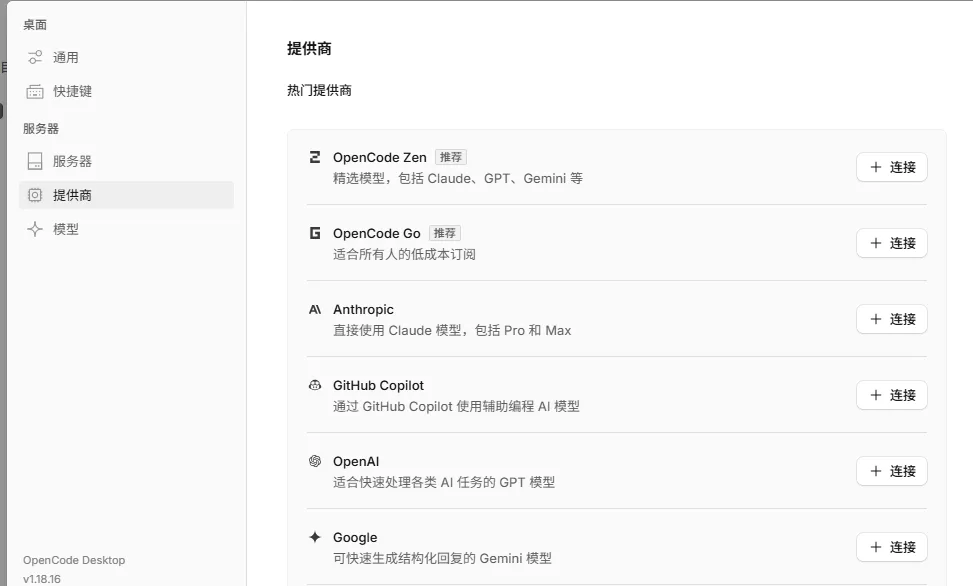Connect the OpenCode Zen provider
The width and height of the screenshot is (973, 586).
(892, 167)
